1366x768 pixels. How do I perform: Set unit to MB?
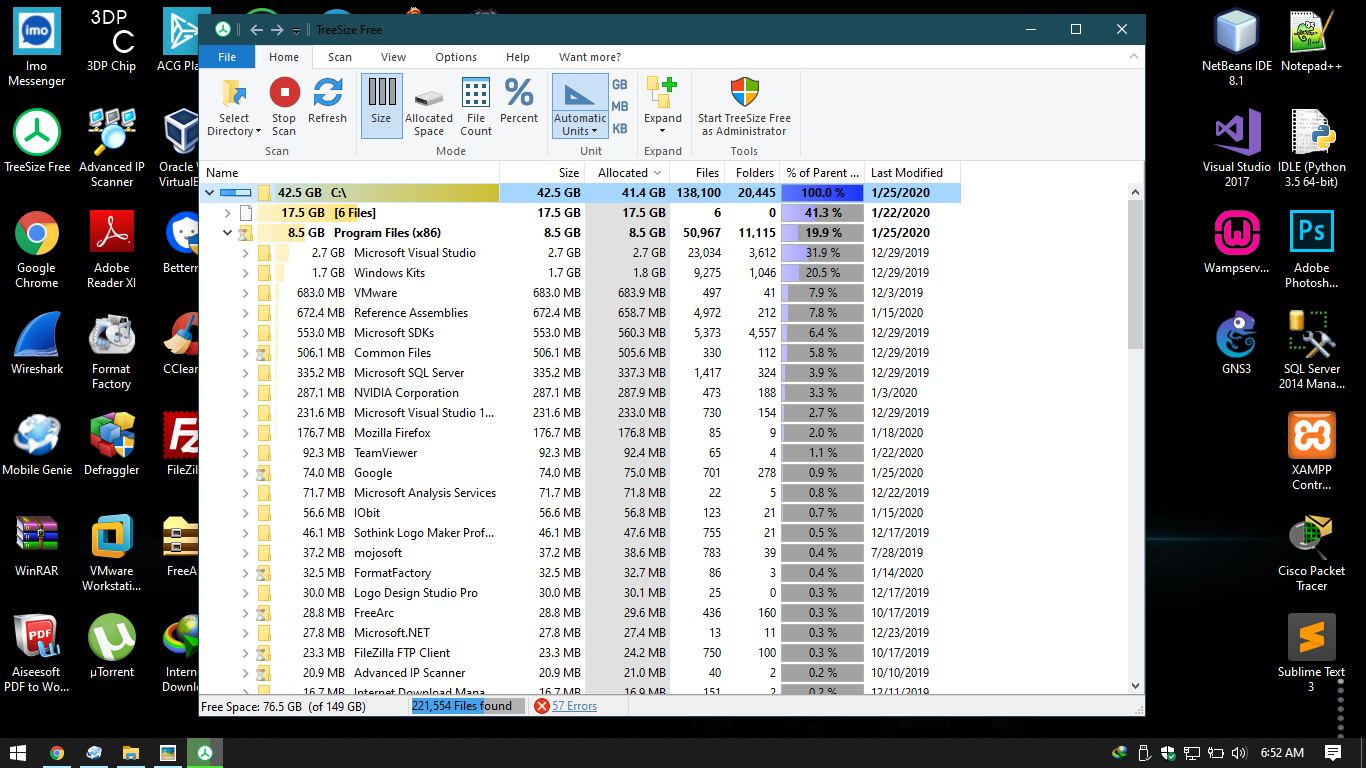(620, 107)
